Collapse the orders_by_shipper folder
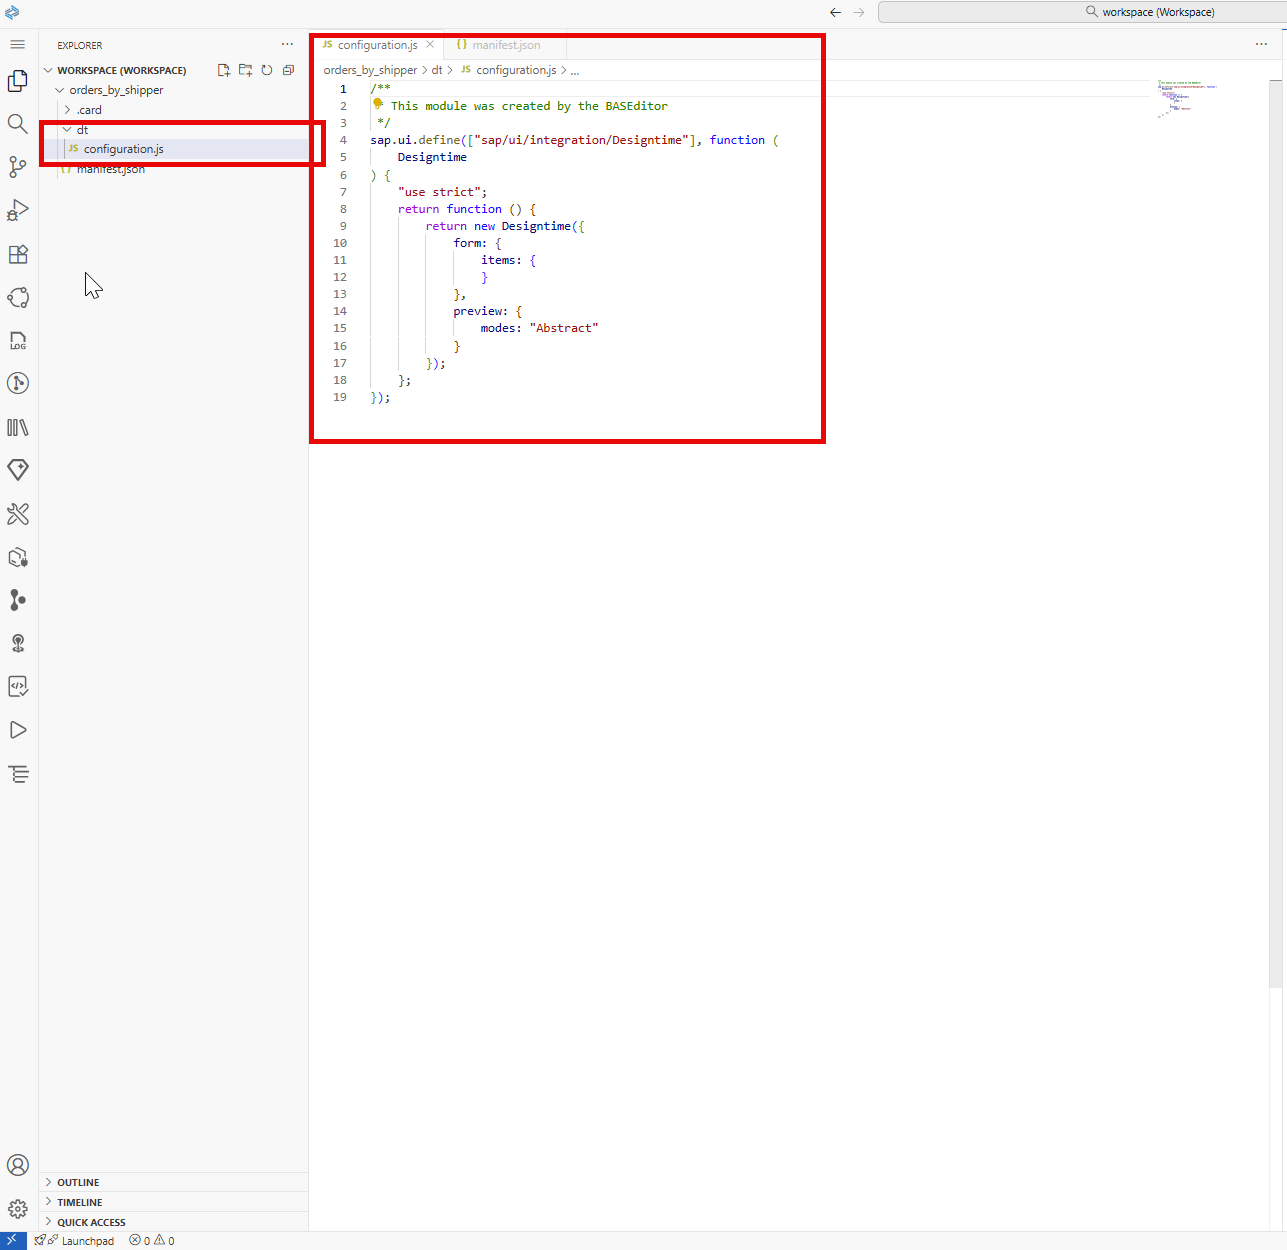 point(116,90)
